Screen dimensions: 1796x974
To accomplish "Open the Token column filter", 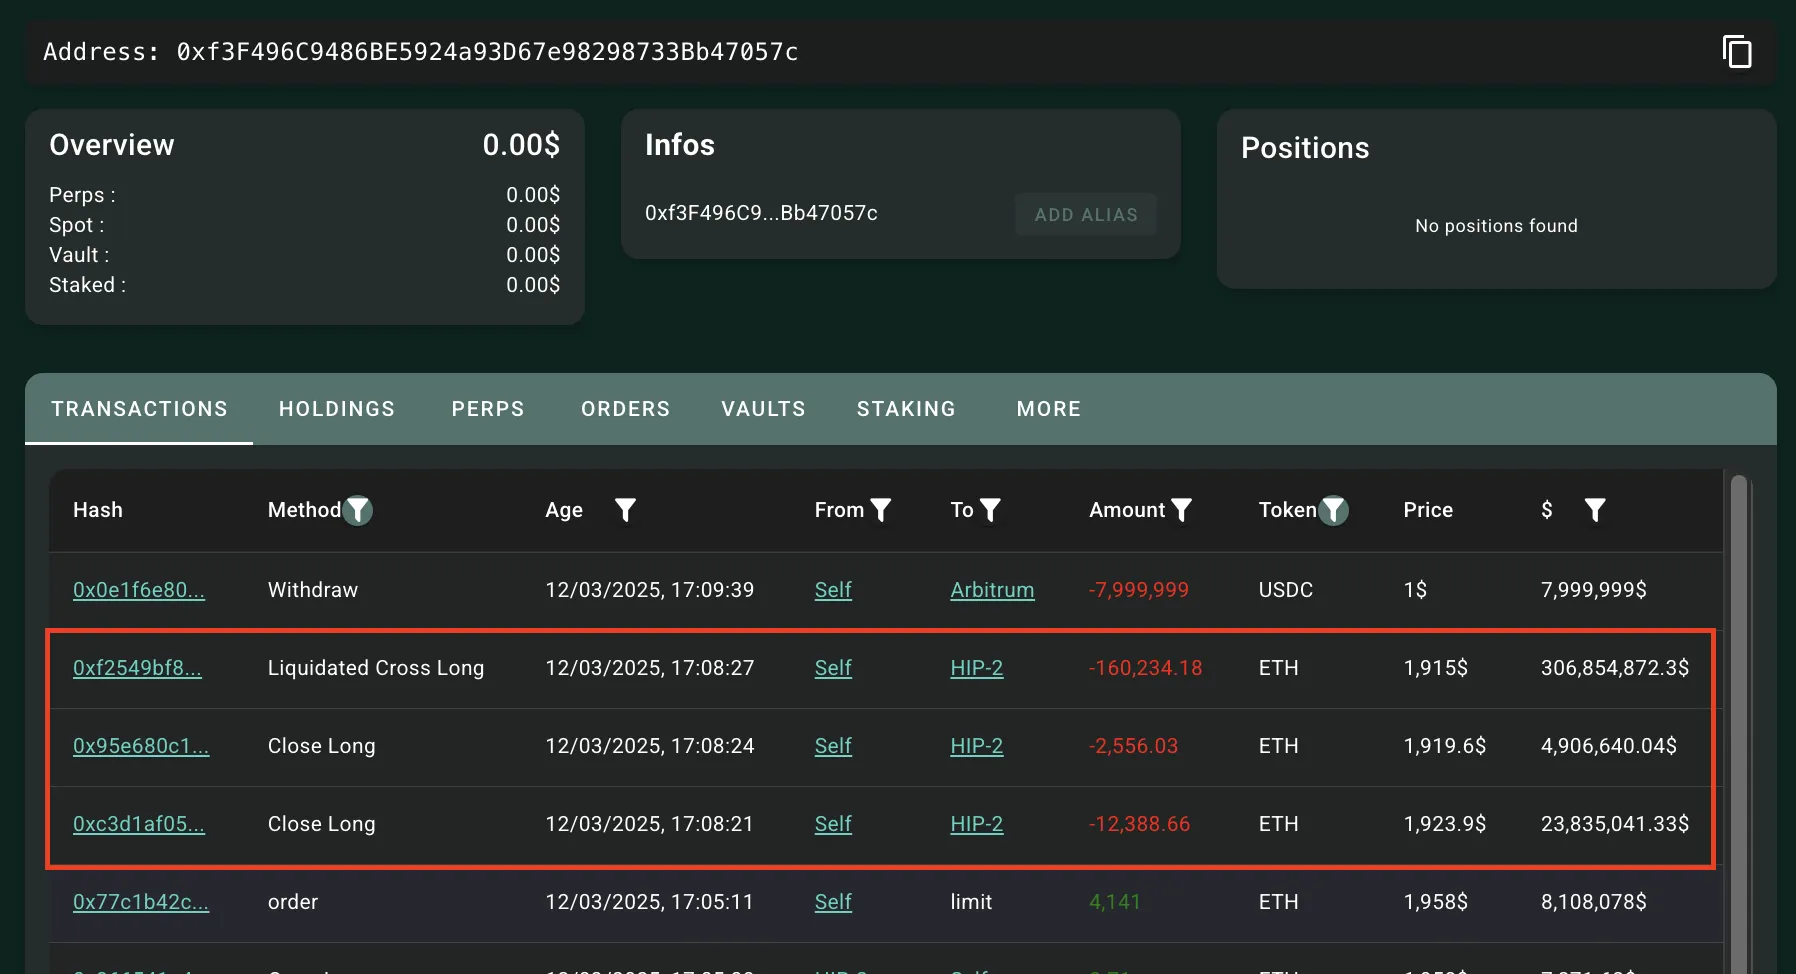I will click(1333, 510).
